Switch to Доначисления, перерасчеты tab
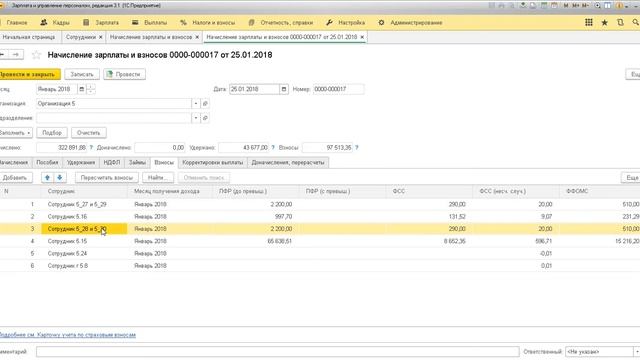Image resolution: width=640 pixels, height=360 pixels. 288,162
